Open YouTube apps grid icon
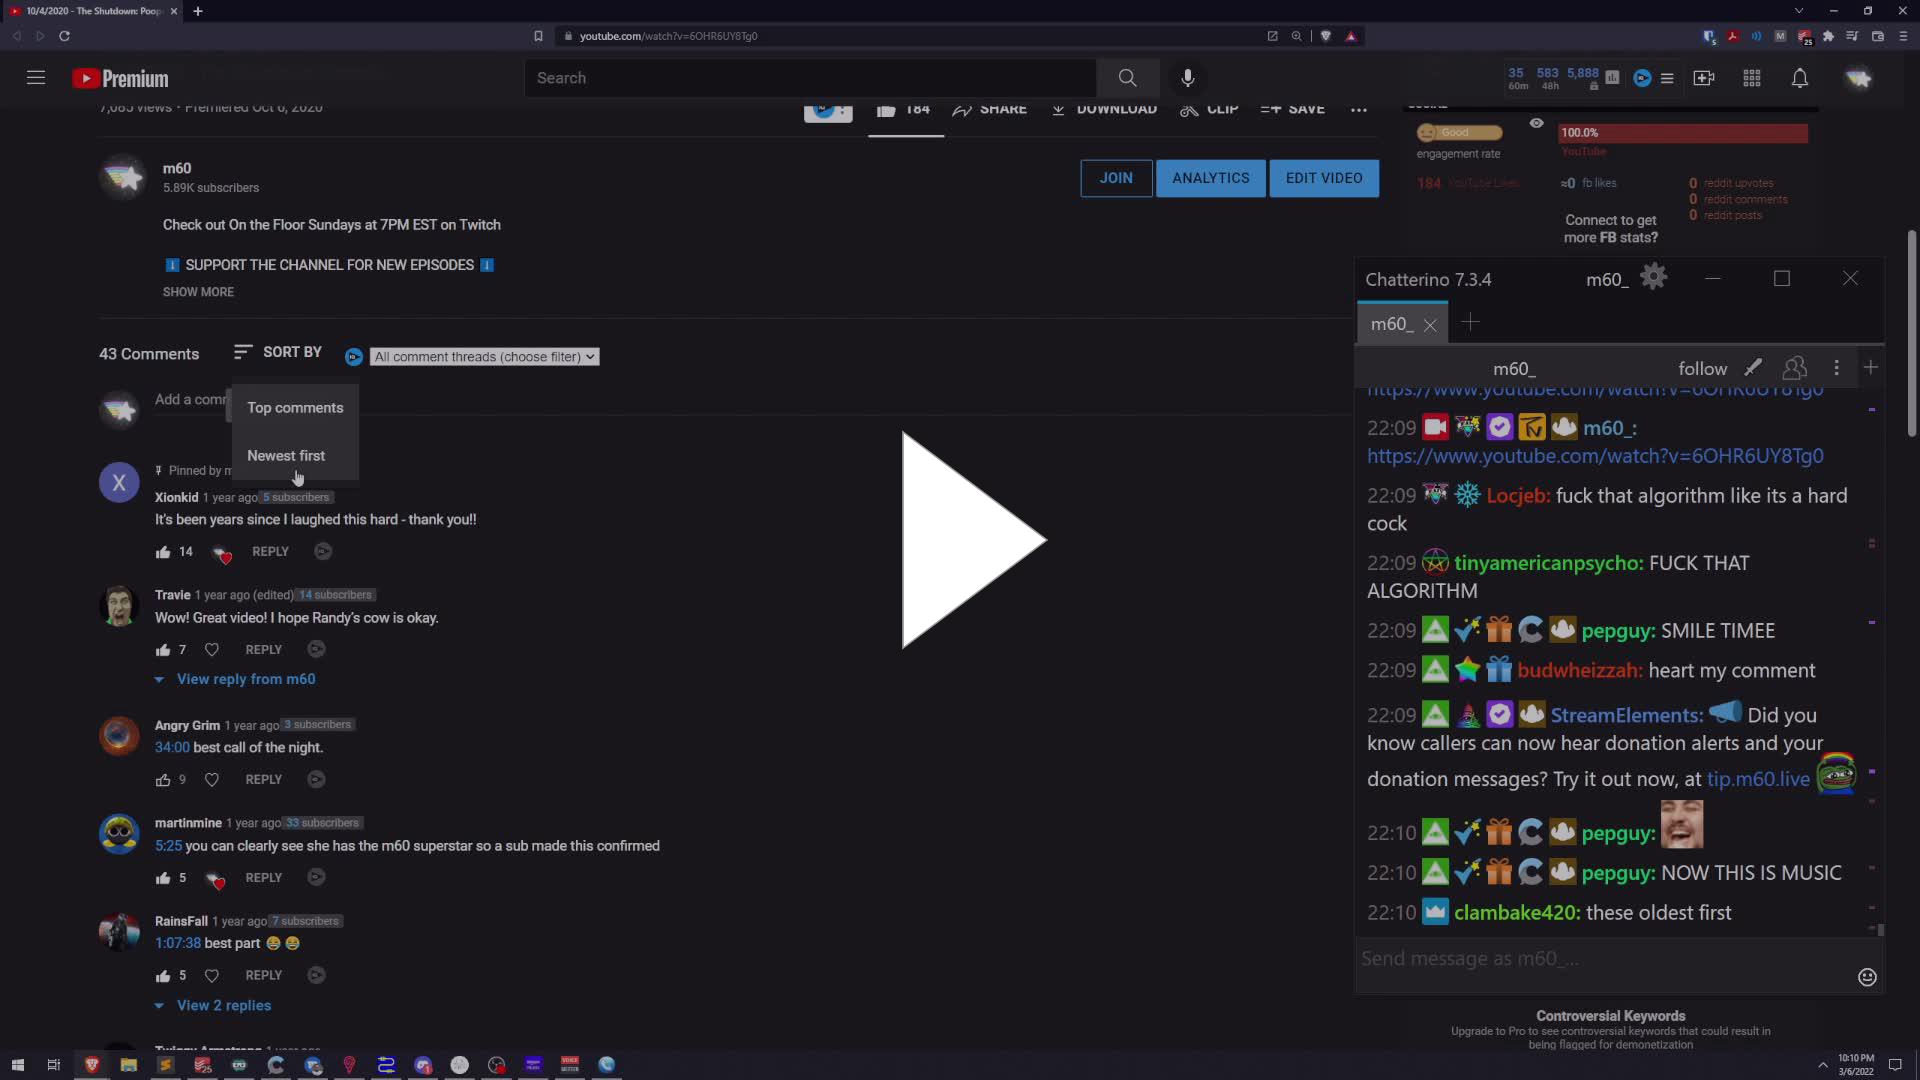 pyautogui.click(x=1751, y=77)
